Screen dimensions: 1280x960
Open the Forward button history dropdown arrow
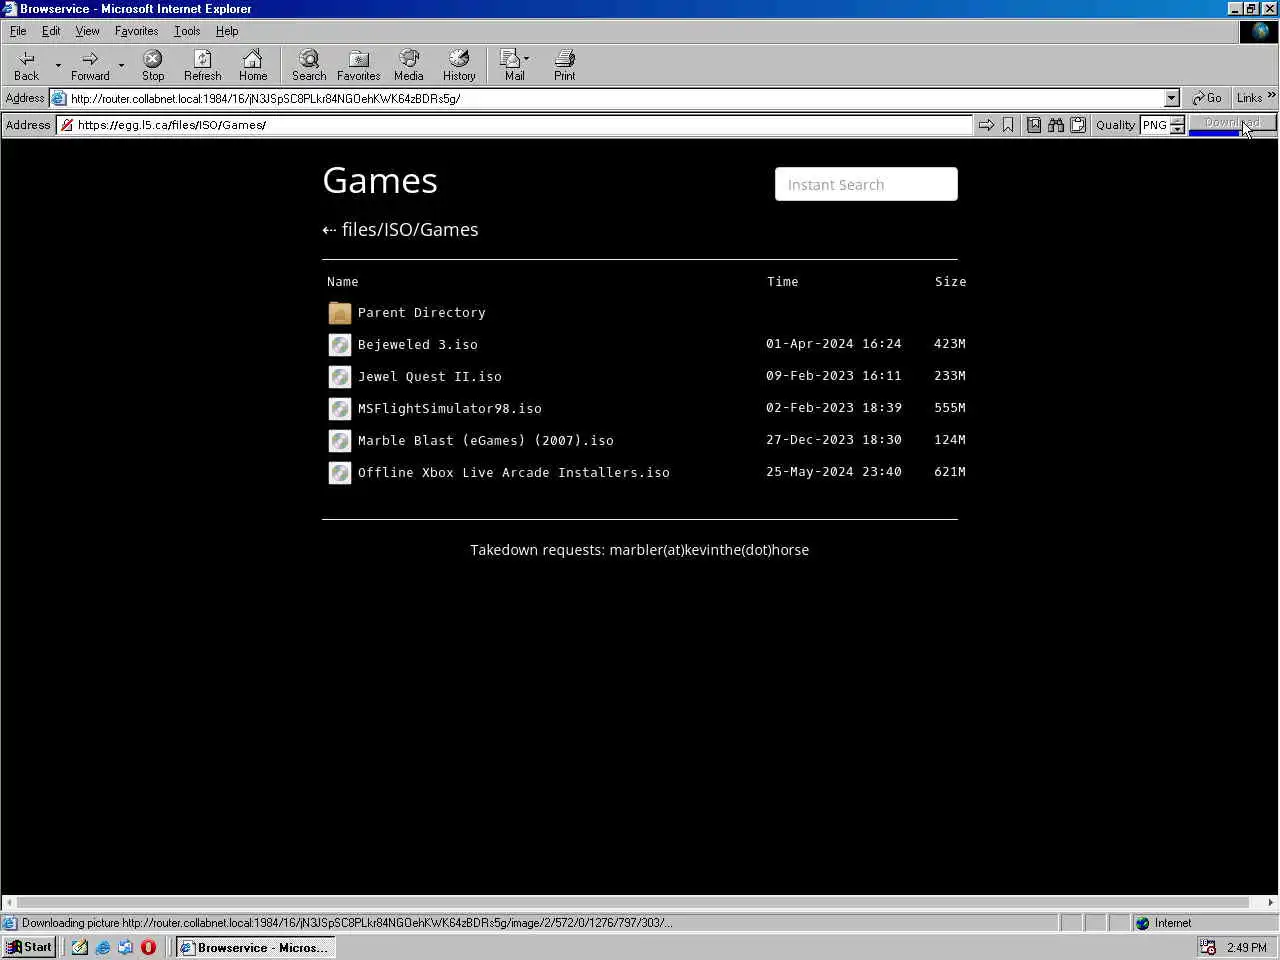point(121,65)
